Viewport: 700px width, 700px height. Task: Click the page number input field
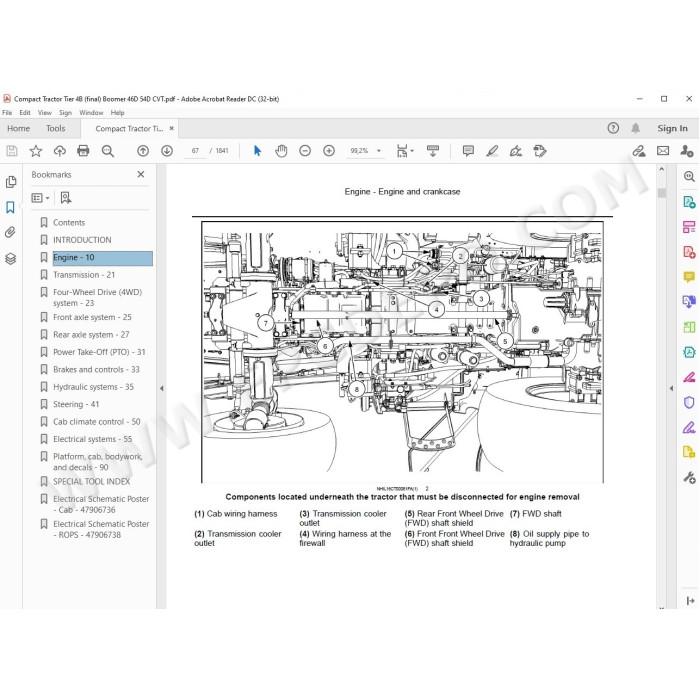pos(195,151)
